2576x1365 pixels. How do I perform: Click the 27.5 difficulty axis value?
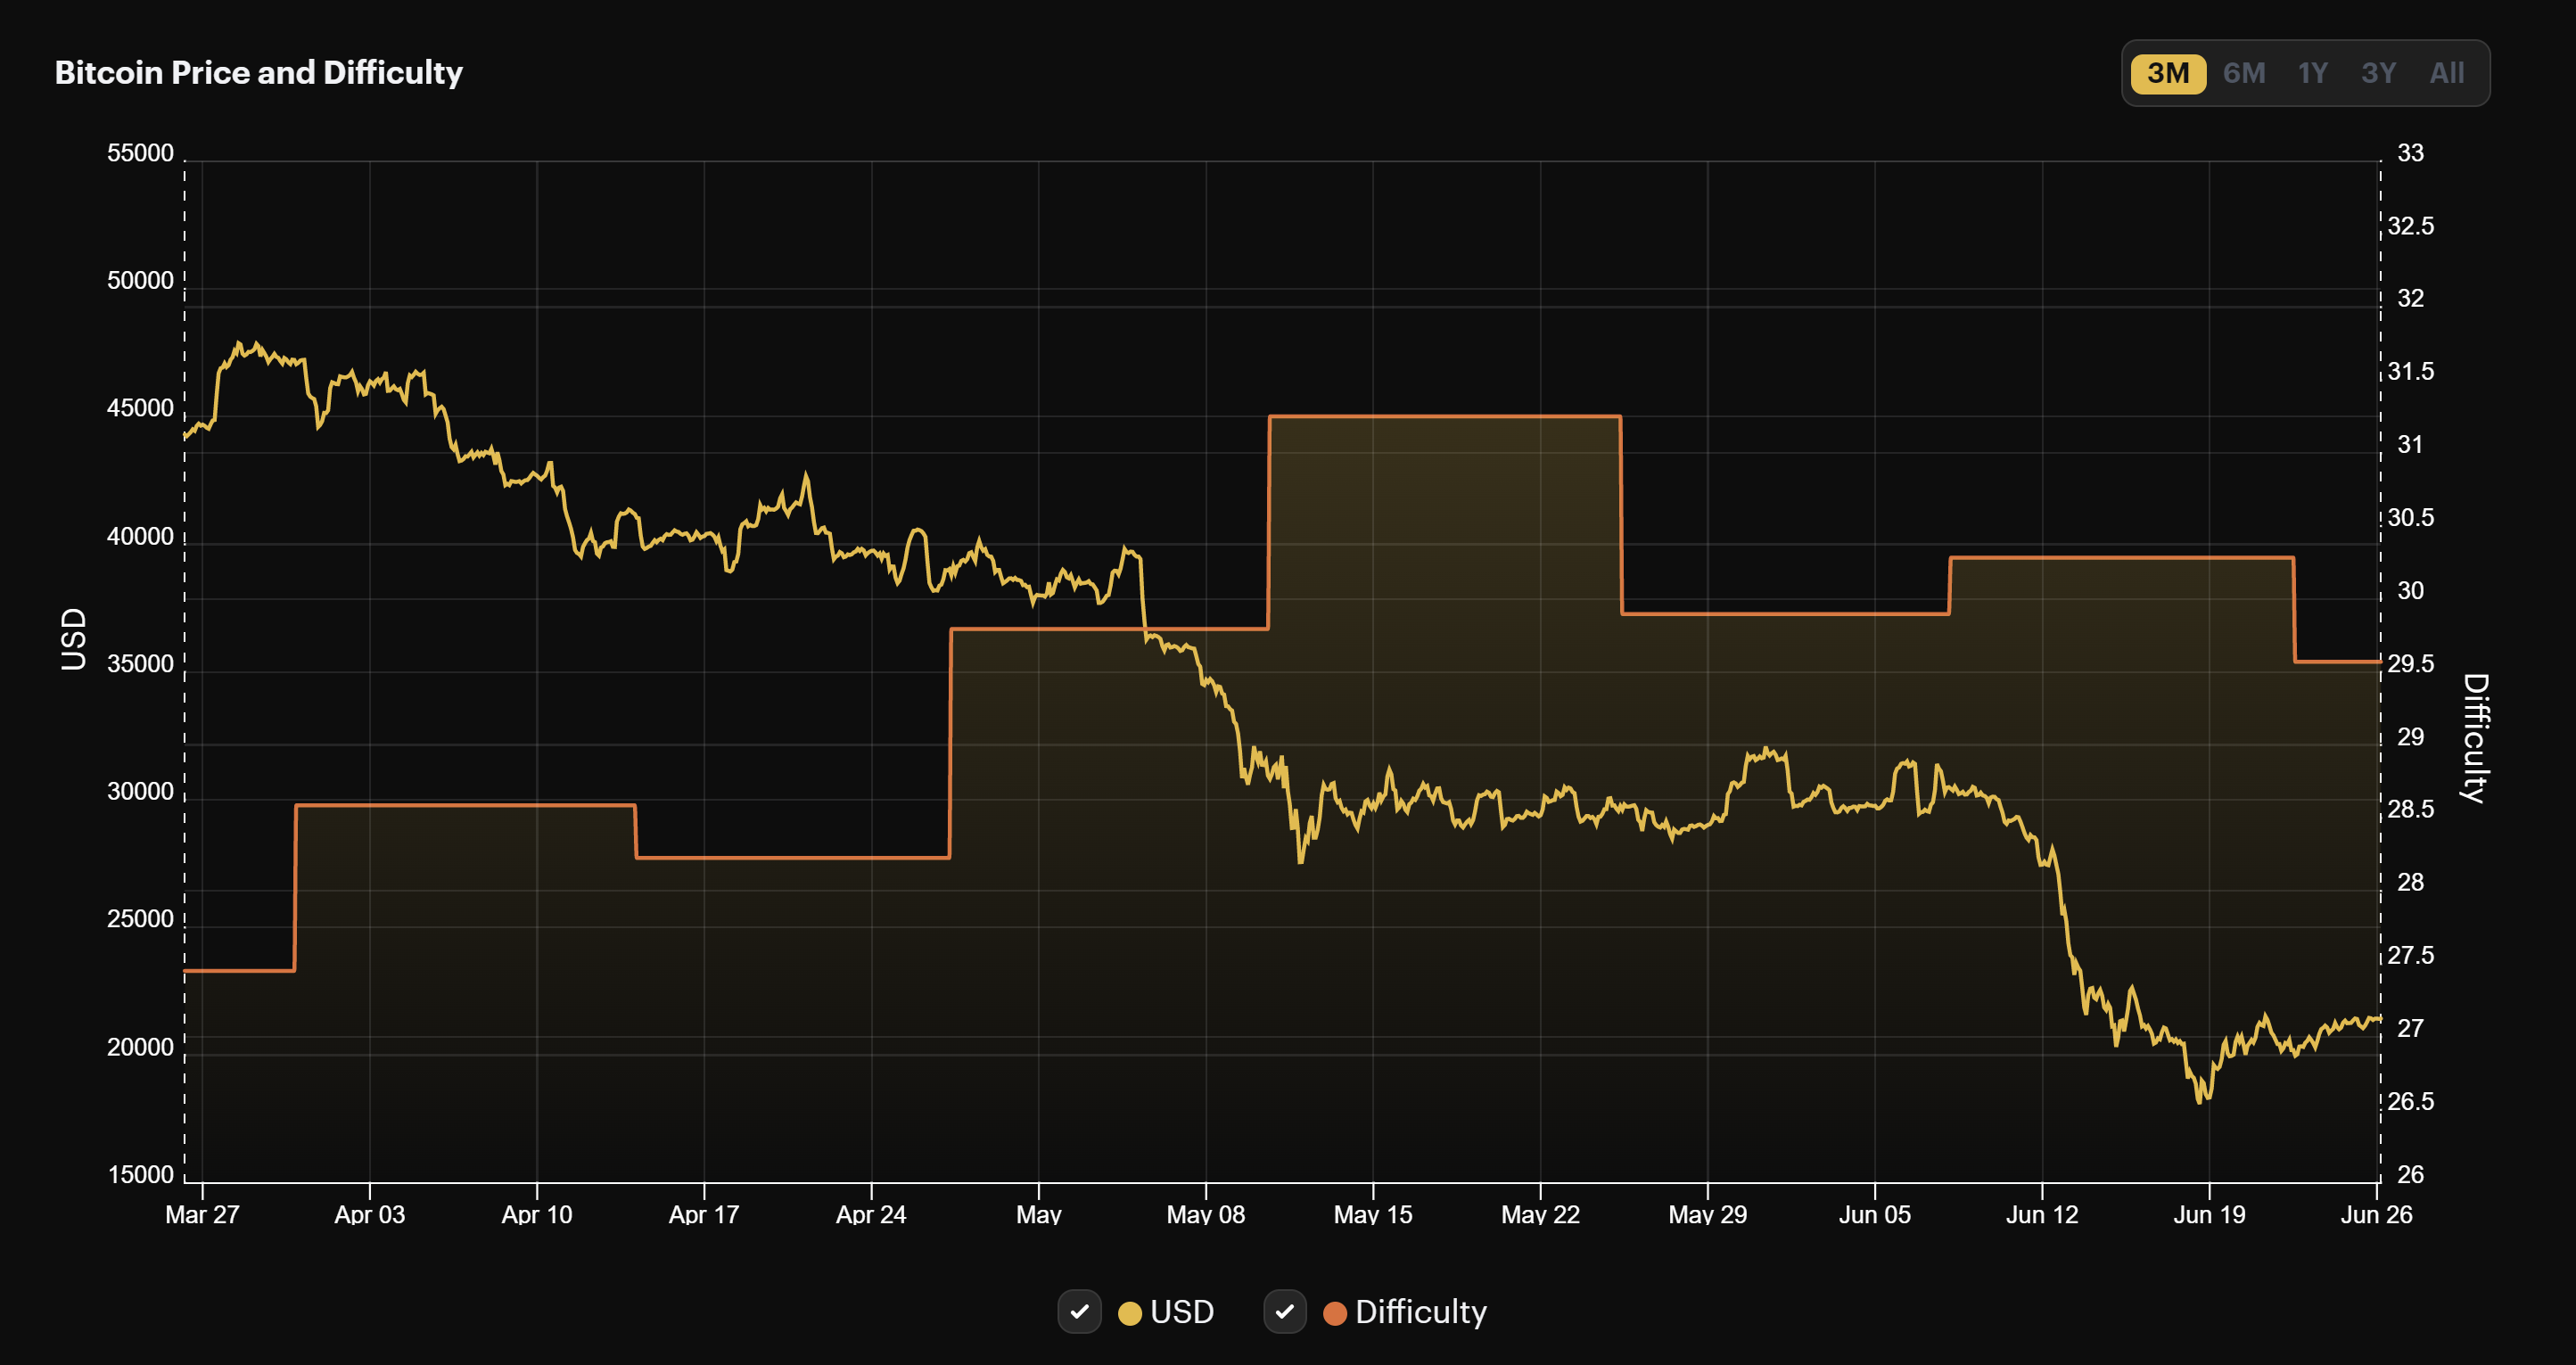coord(2410,955)
